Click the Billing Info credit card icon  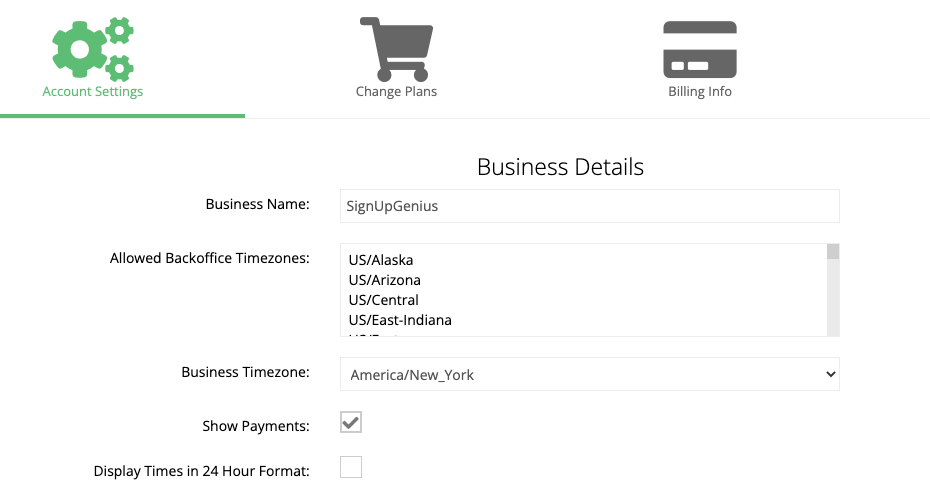700,50
